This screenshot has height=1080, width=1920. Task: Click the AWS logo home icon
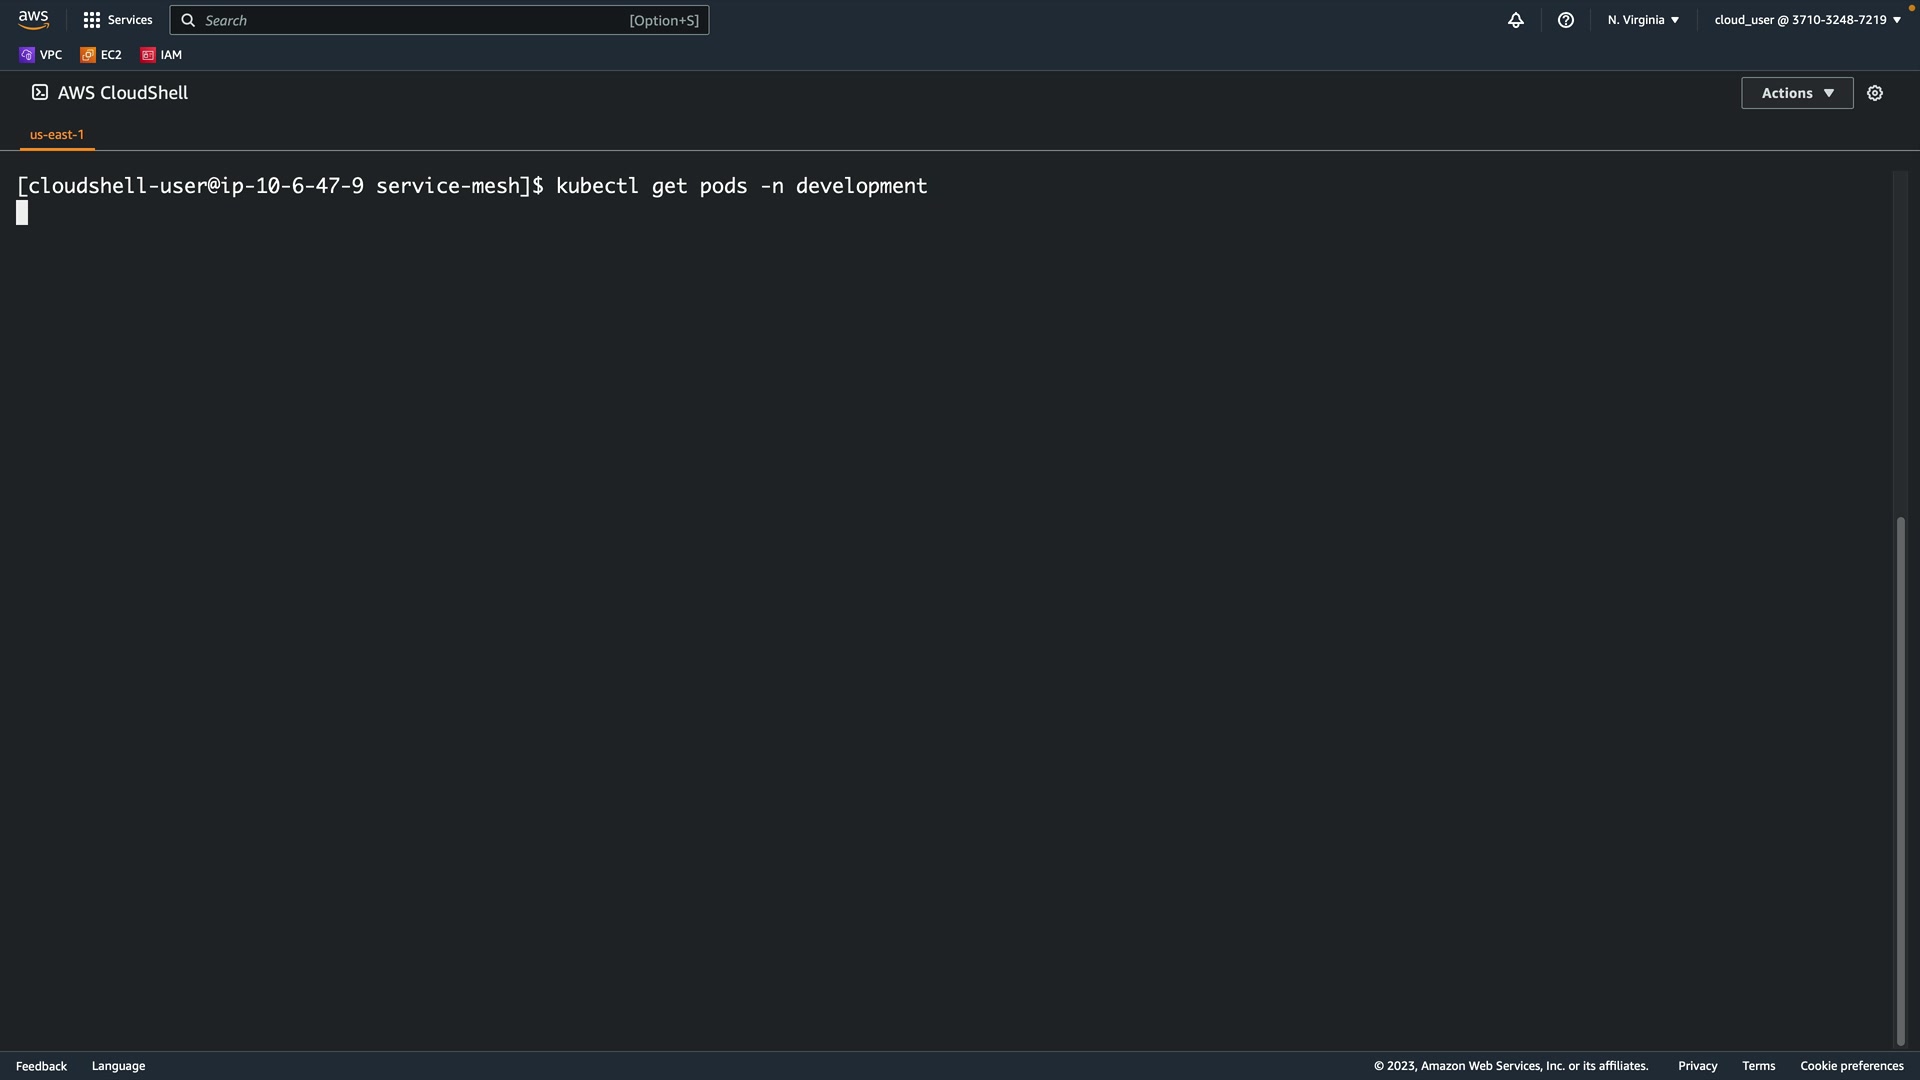[33, 20]
